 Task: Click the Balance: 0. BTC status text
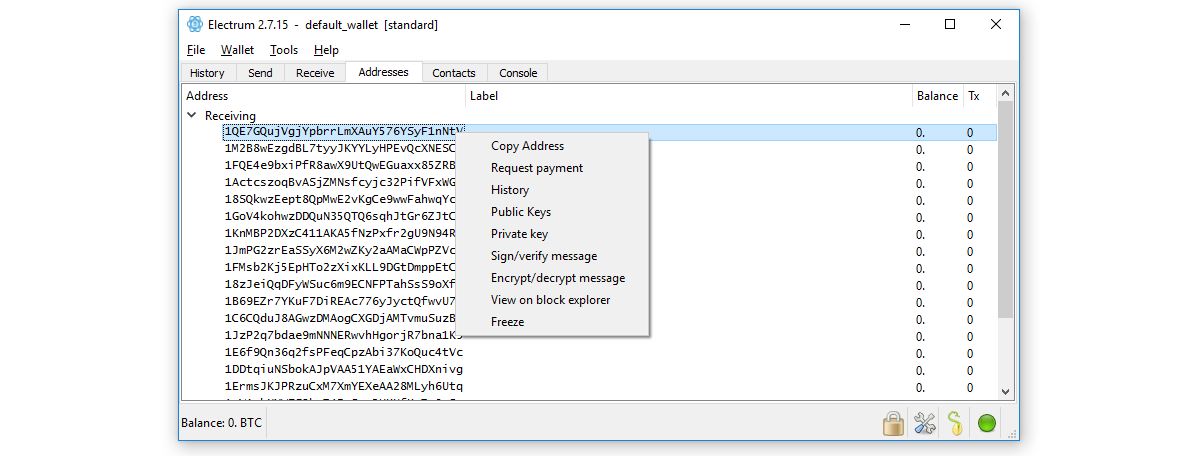coord(221,423)
